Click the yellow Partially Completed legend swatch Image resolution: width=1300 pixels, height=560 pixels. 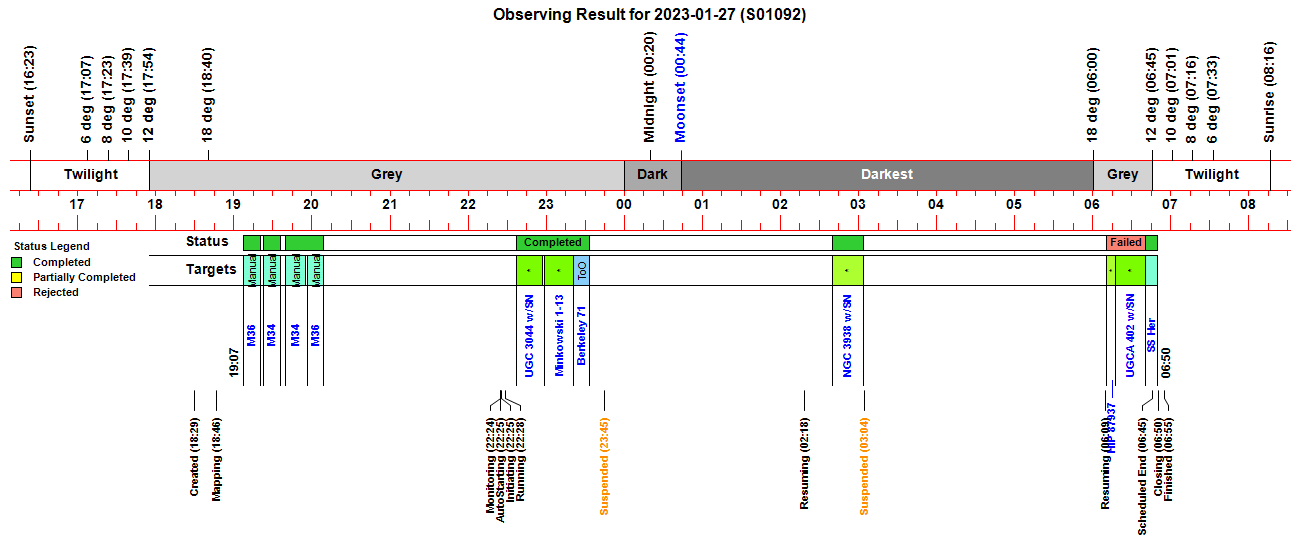tap(16, 277)
